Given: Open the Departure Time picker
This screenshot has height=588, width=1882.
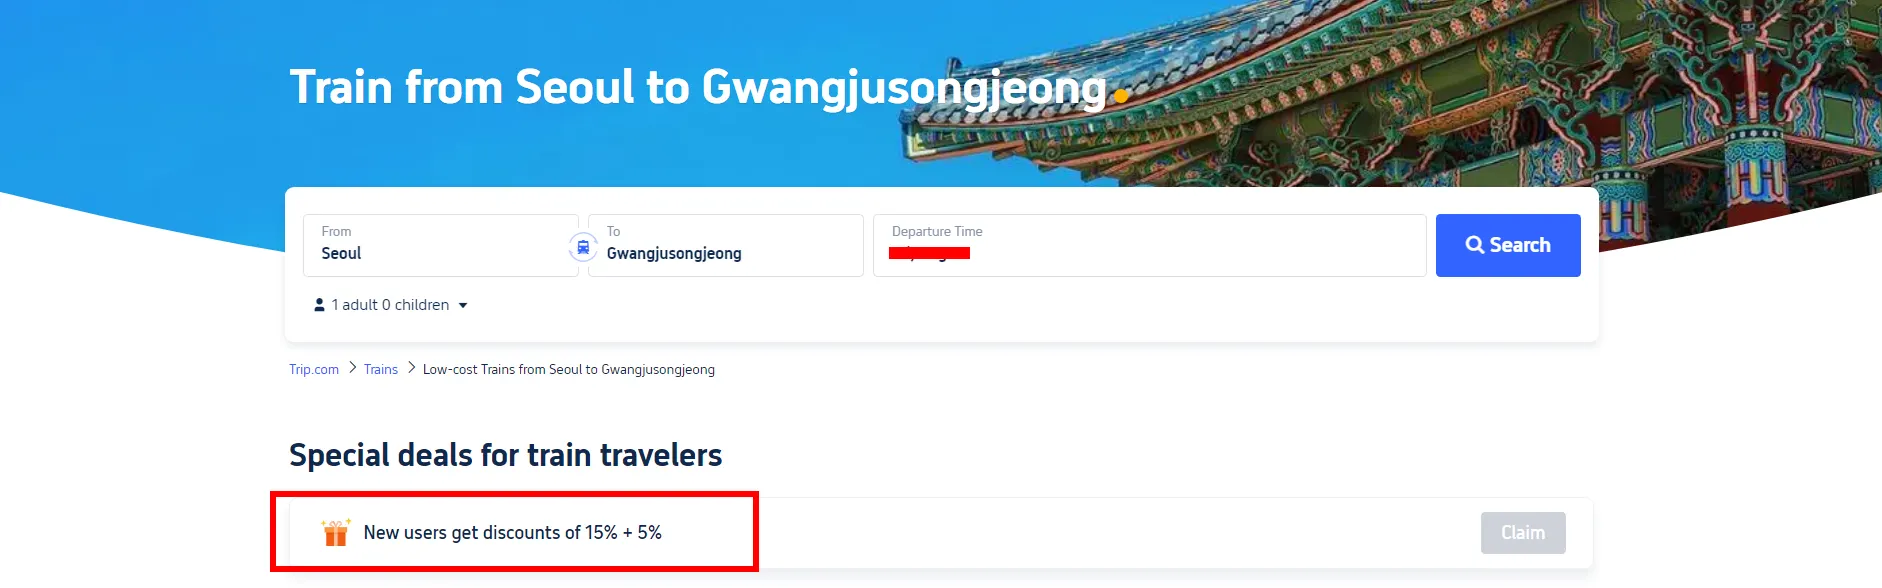Looking at the screenshot, I should [x=1150, y=245].
